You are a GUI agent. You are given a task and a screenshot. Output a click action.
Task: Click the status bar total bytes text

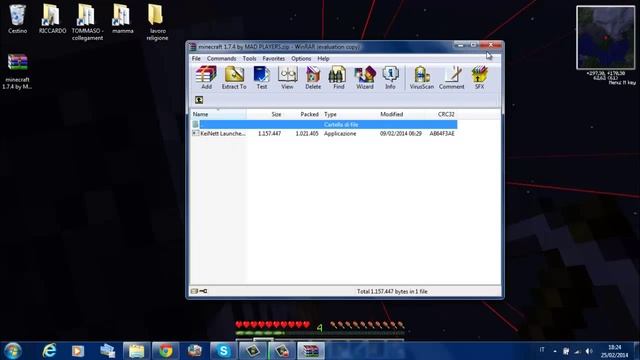coord(392,291)
